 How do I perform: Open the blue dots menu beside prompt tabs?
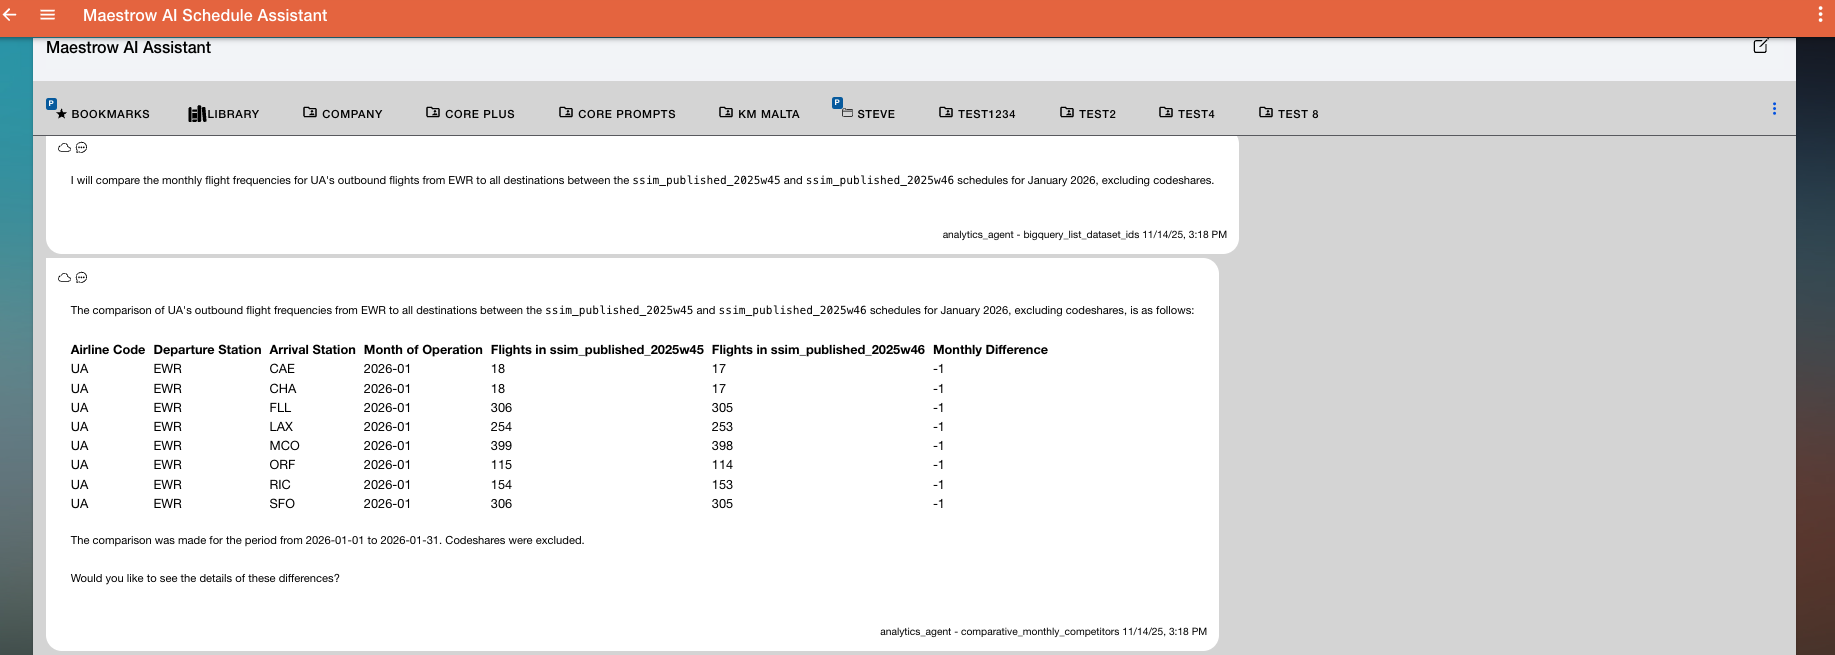pos(1774,108)
